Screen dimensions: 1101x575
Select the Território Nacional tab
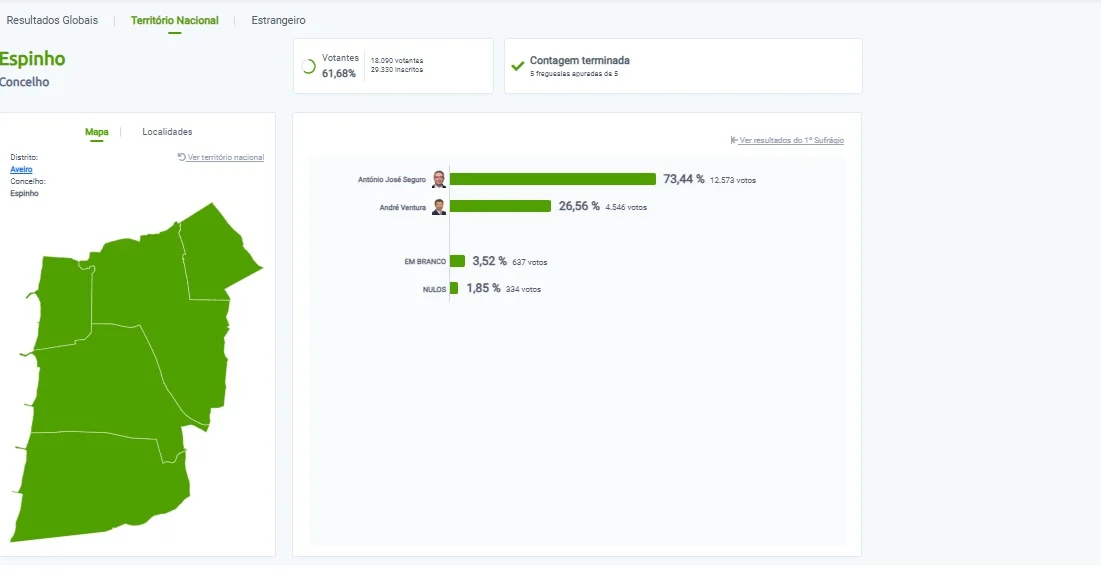coord(174,20)
